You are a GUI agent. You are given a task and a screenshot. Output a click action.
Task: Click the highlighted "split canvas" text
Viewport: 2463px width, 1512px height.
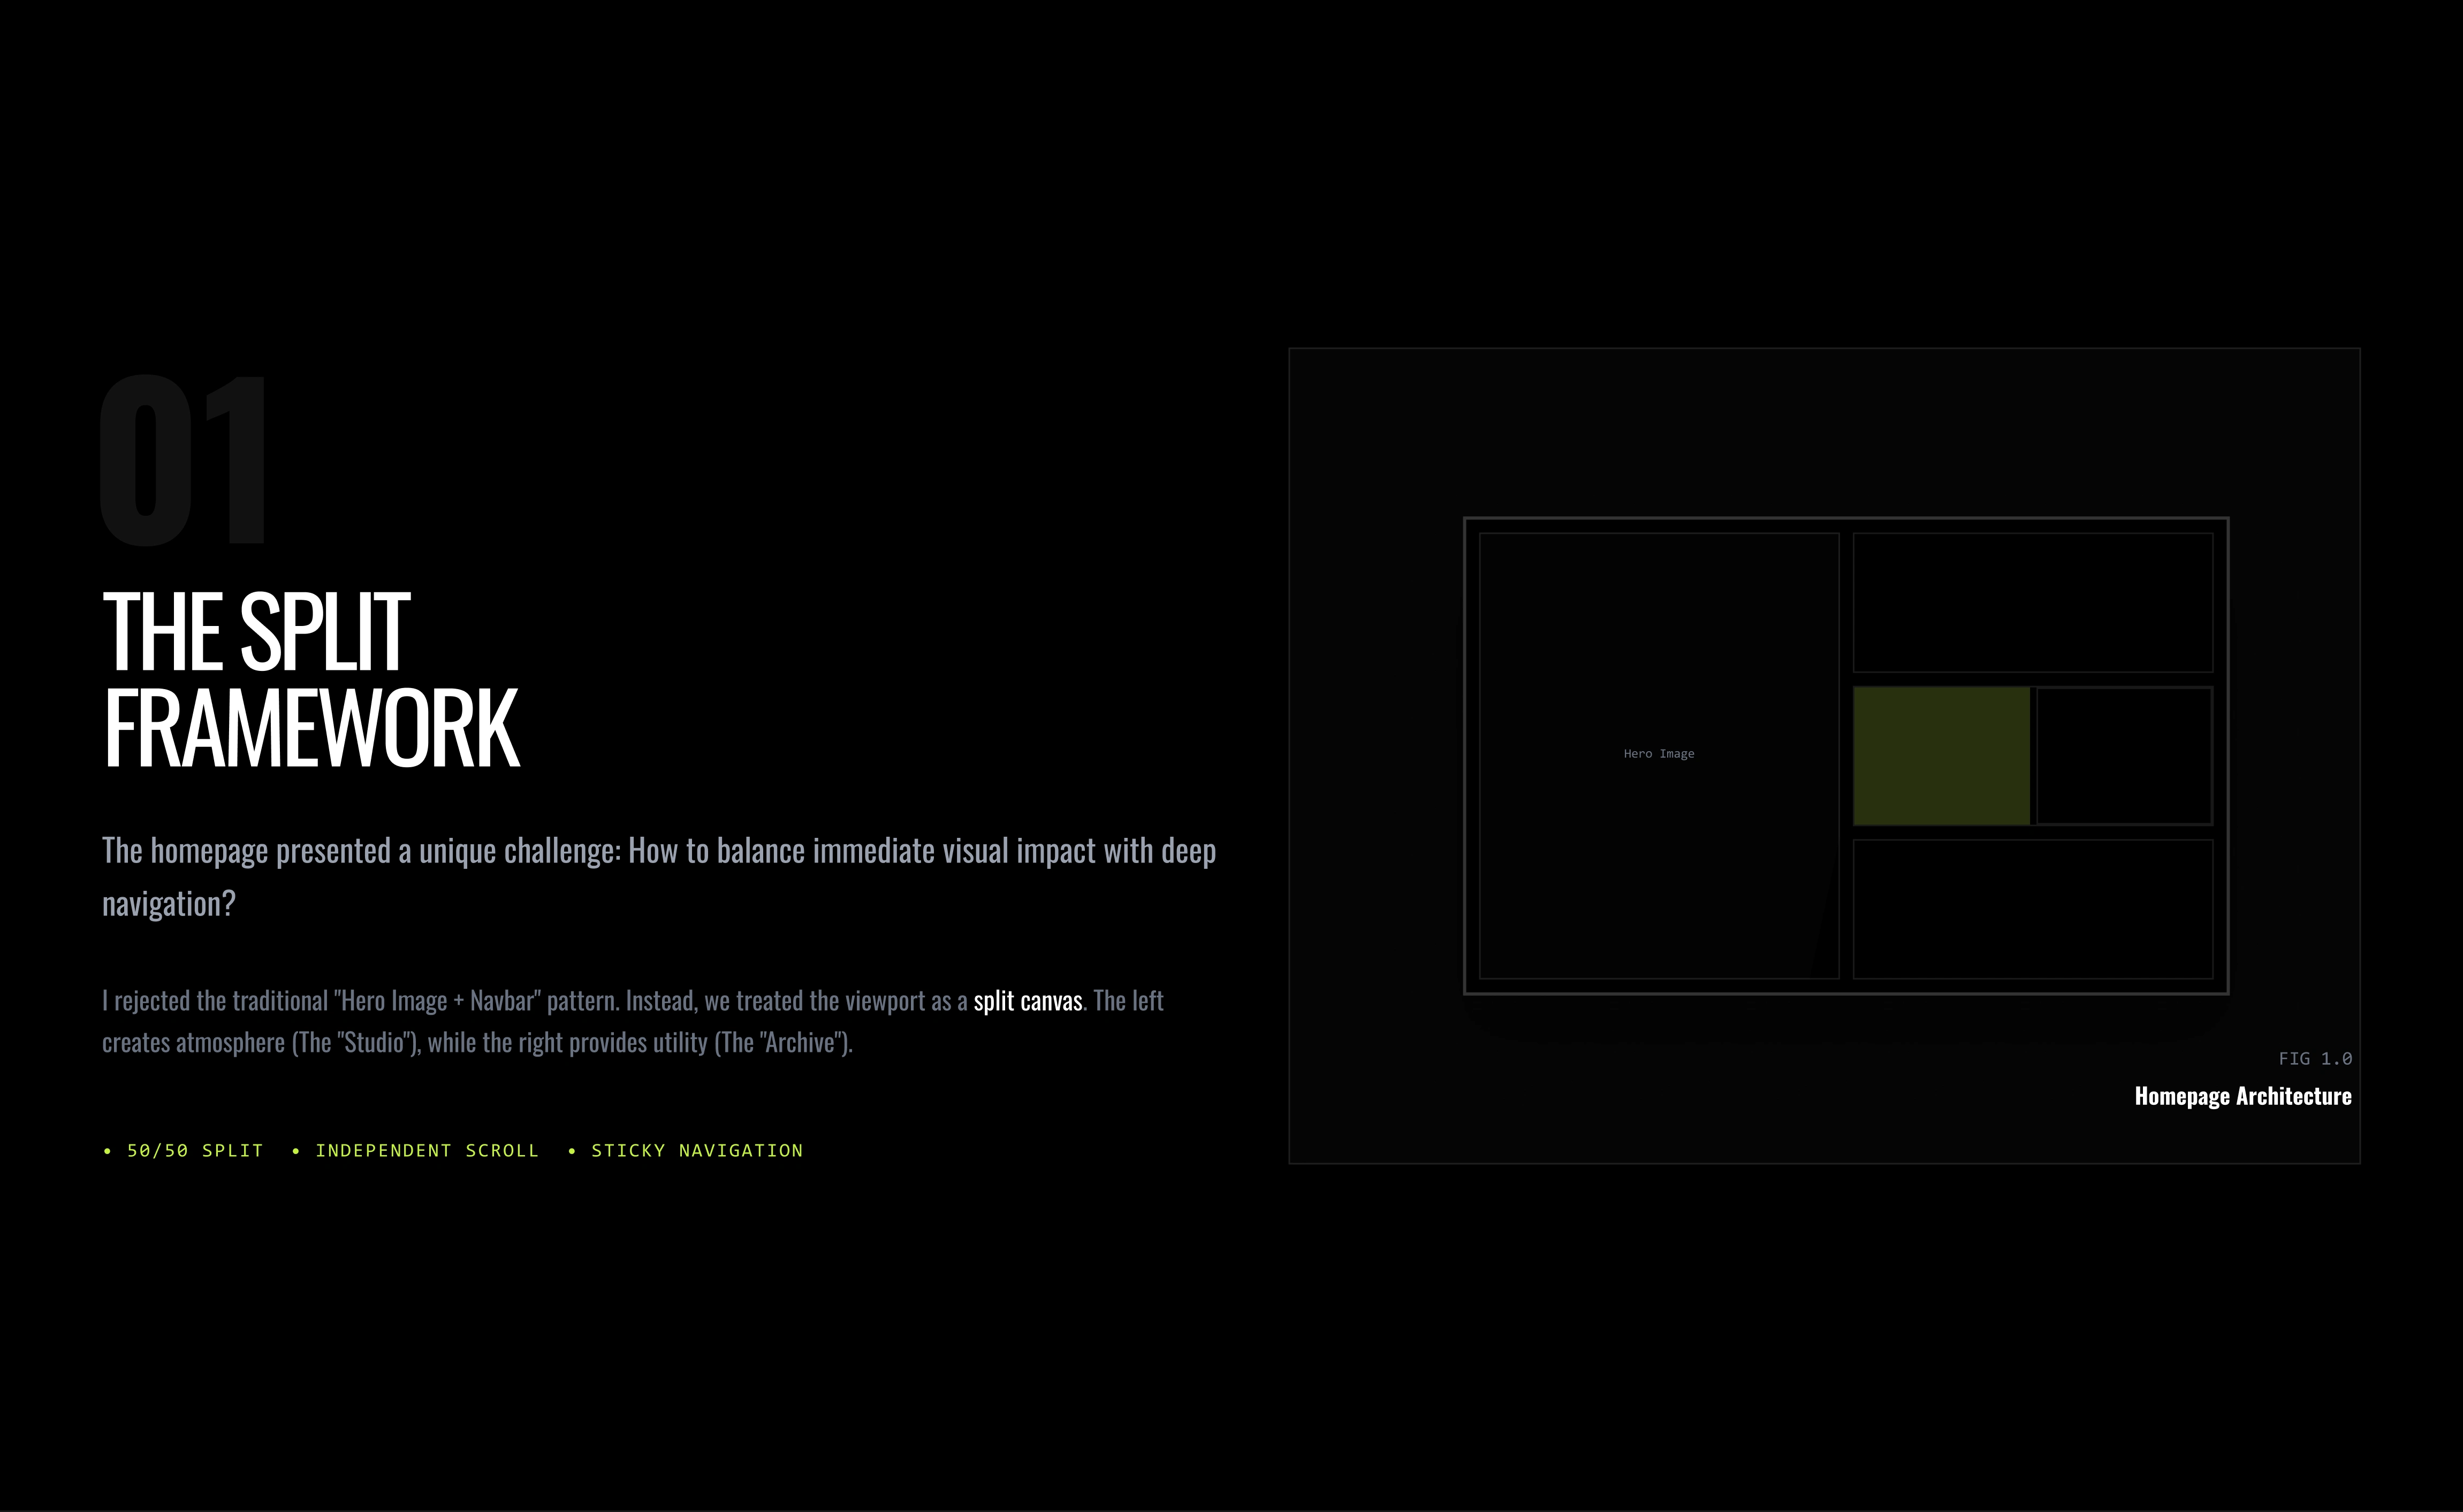point(1027,1001)
